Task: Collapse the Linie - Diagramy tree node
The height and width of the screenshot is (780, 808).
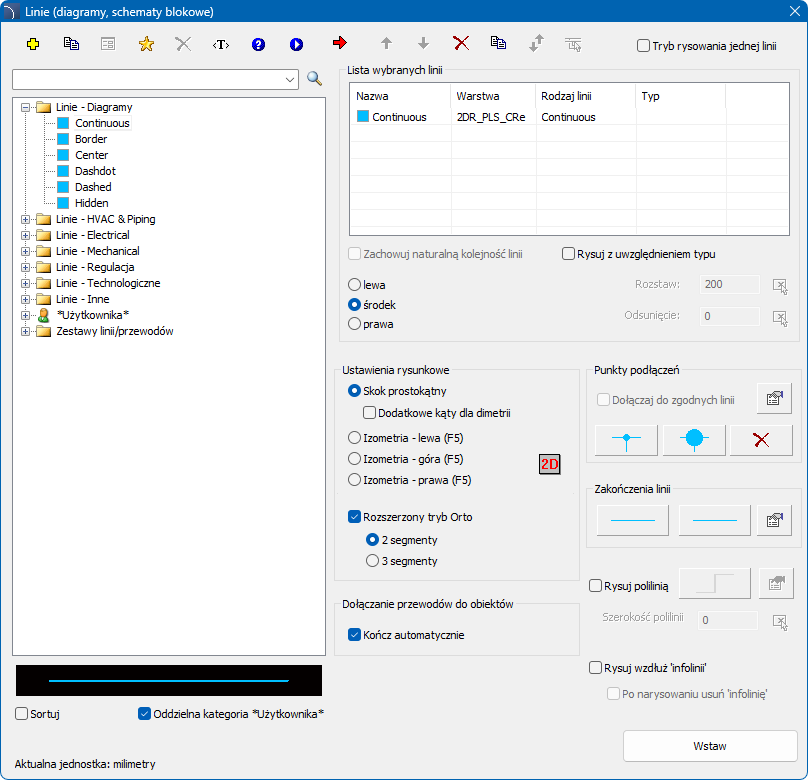Action: [26, 107]
